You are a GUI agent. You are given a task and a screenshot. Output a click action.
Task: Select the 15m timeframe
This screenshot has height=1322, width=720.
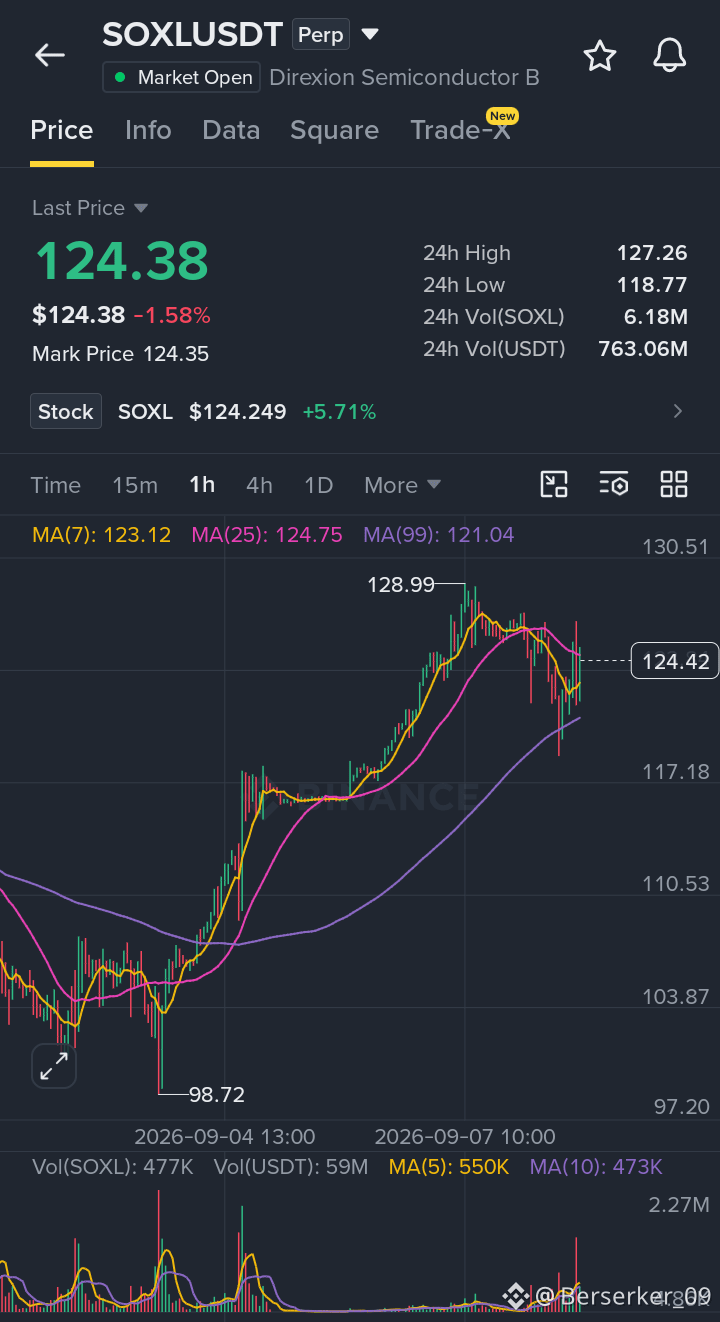coord(135,485)
